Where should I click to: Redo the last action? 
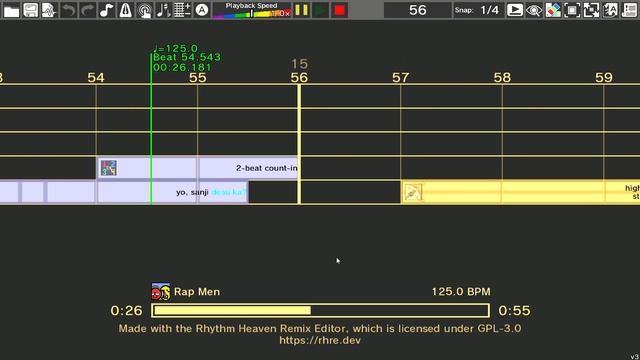click(x=87, y=10)
